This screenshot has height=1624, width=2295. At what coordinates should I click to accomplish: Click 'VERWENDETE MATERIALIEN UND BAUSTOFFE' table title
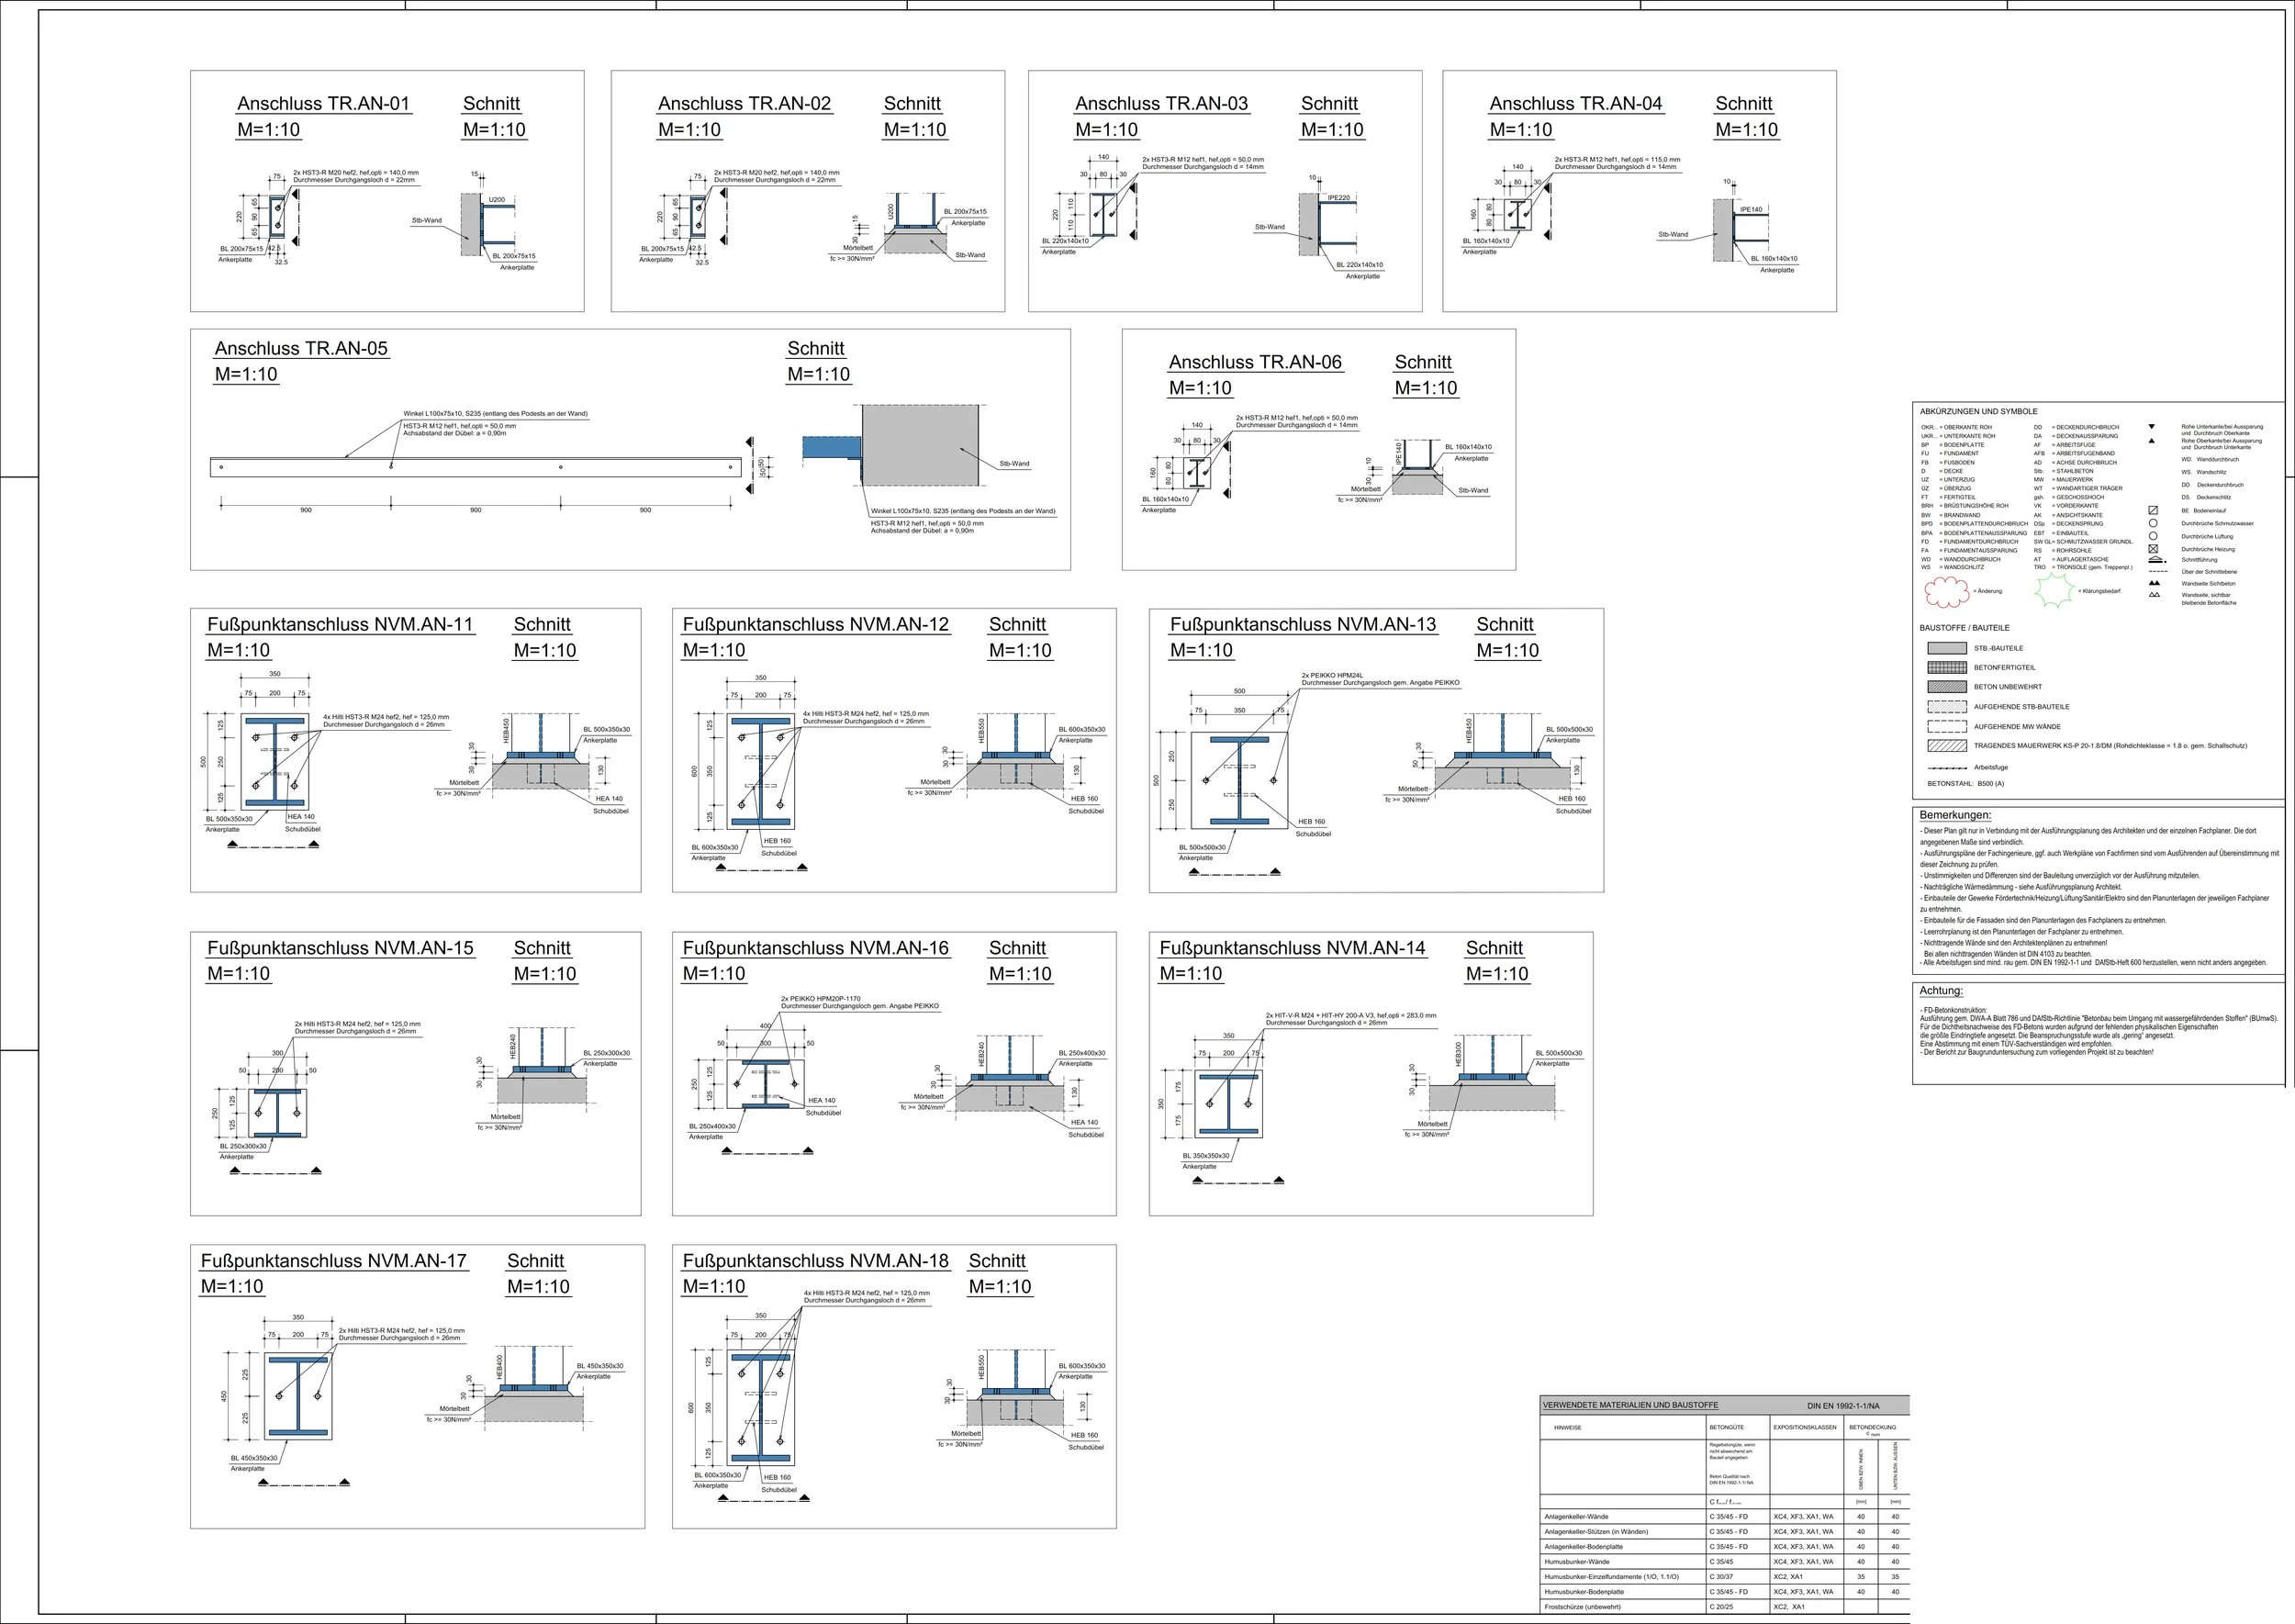[1630, 1405]
